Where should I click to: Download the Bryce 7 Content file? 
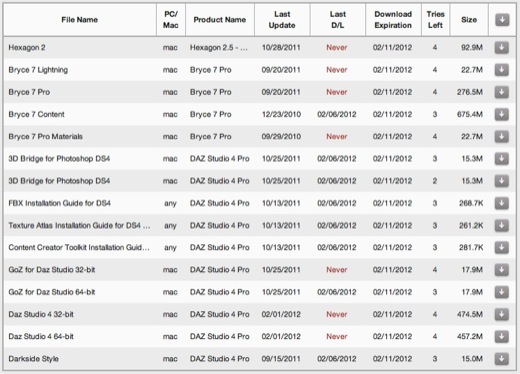[x=502, y=114]
